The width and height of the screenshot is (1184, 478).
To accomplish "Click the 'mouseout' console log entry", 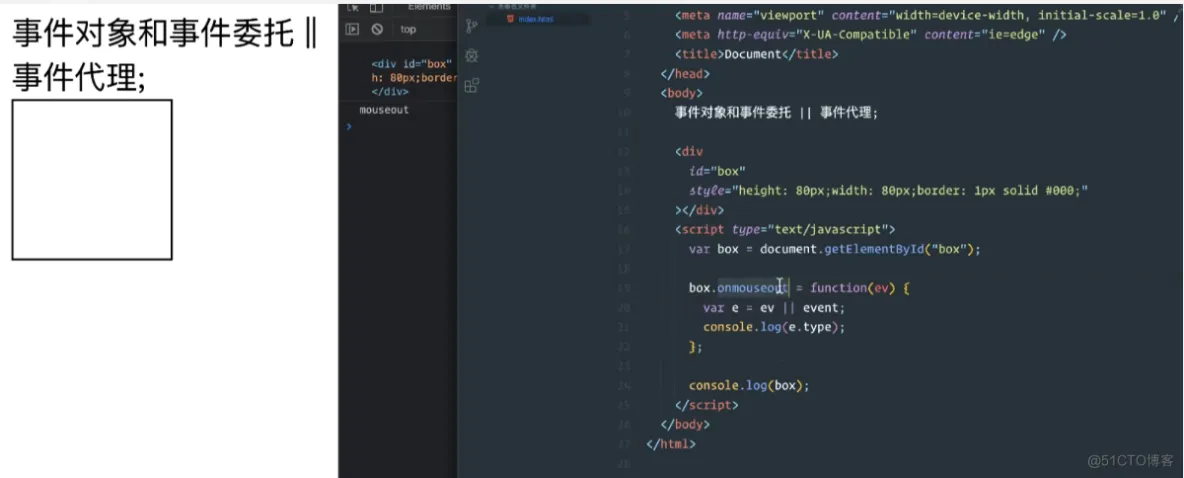I will coord(384,109).
